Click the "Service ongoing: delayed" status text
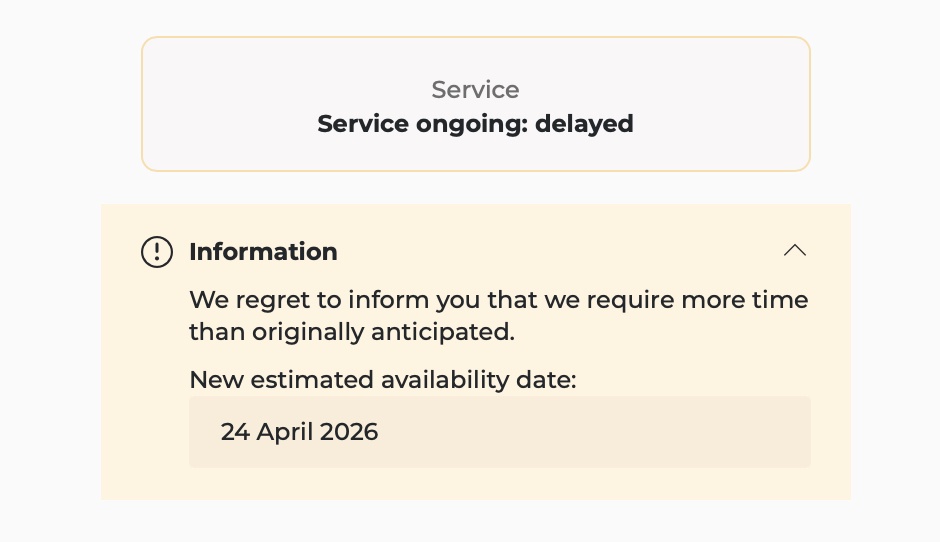 (x=475, y=124)
